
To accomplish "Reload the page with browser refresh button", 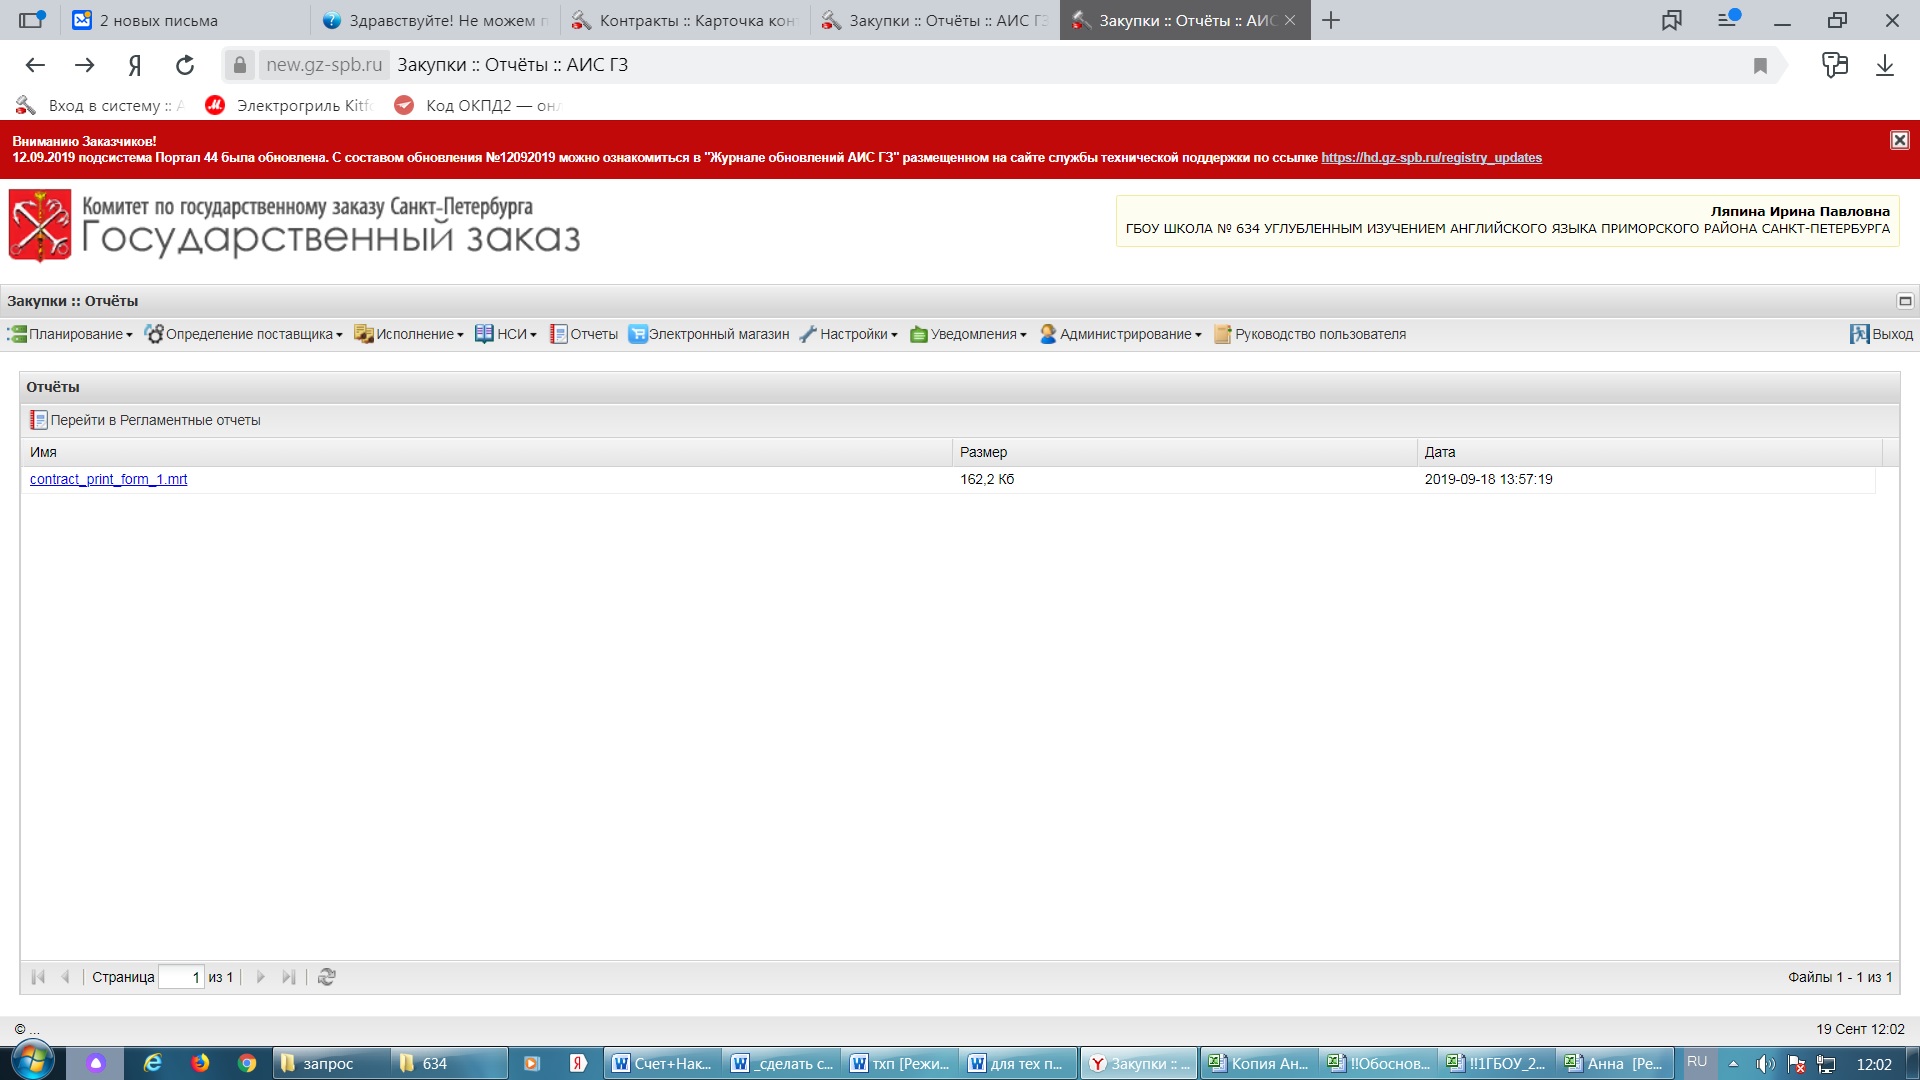I will click(185, 66).
